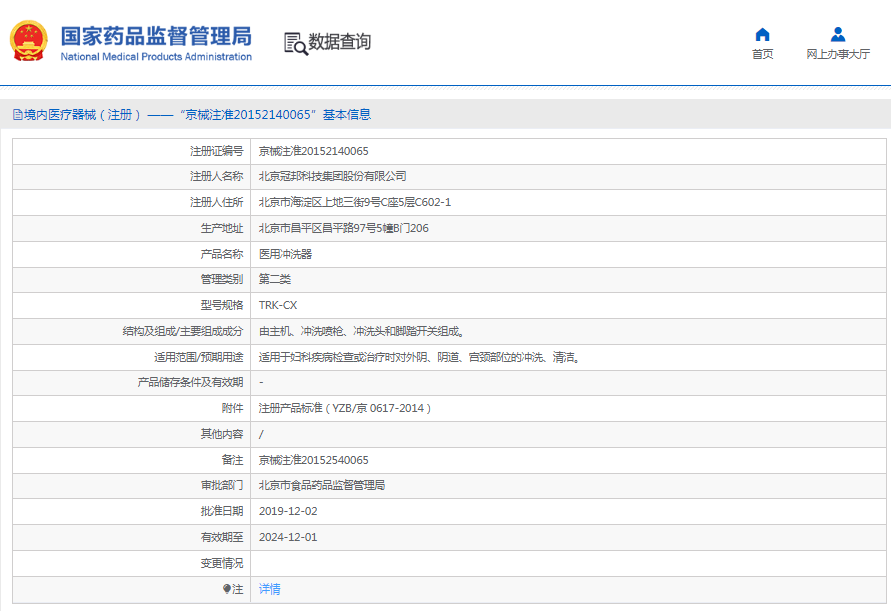Click the 生产地址 label
891x611 pixels.
[222, 228]
